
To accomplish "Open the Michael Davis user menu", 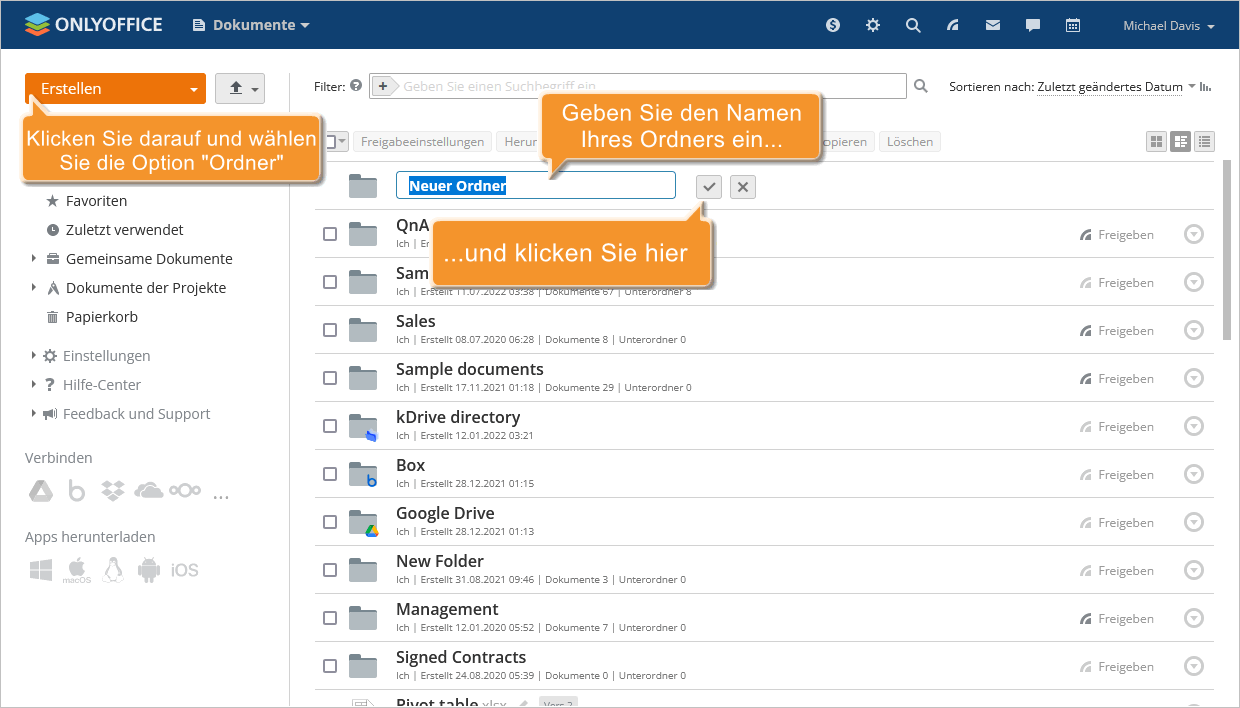I will (1169, 26).
